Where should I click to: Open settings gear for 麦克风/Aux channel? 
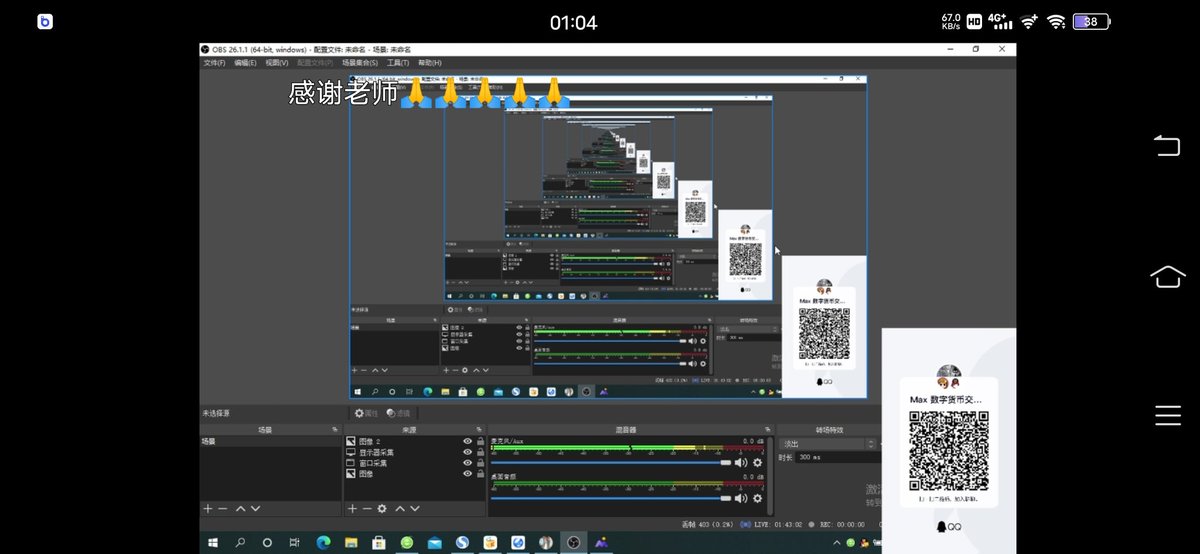point(758,462)
